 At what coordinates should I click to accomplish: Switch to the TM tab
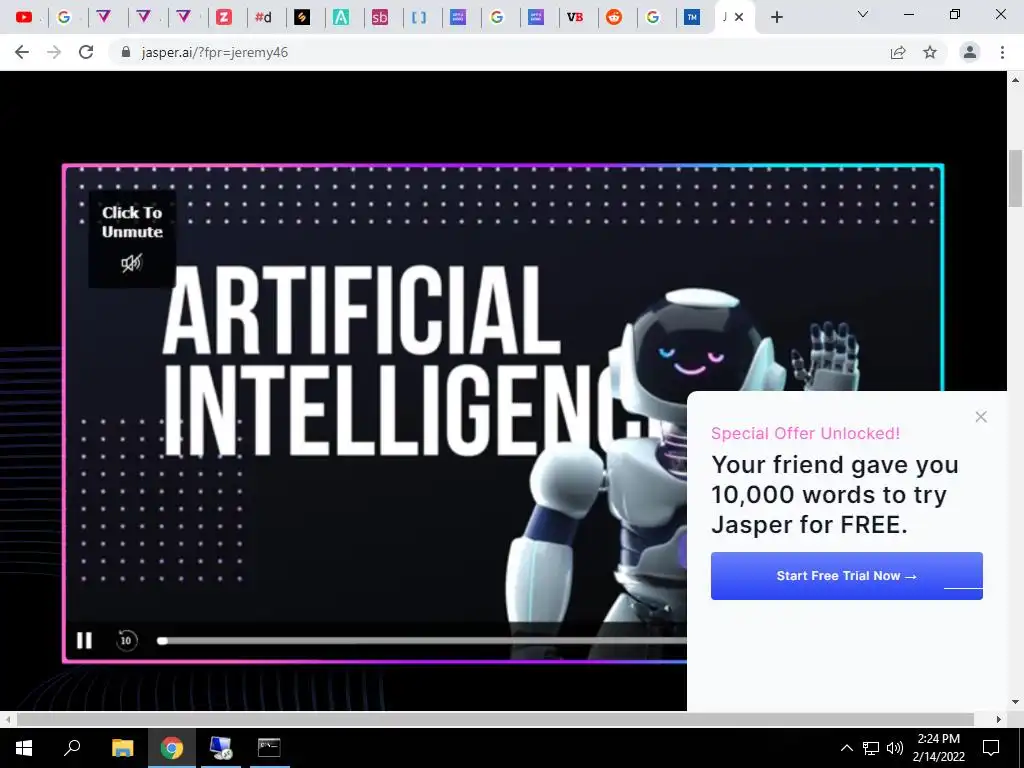(x=692, y=18)
